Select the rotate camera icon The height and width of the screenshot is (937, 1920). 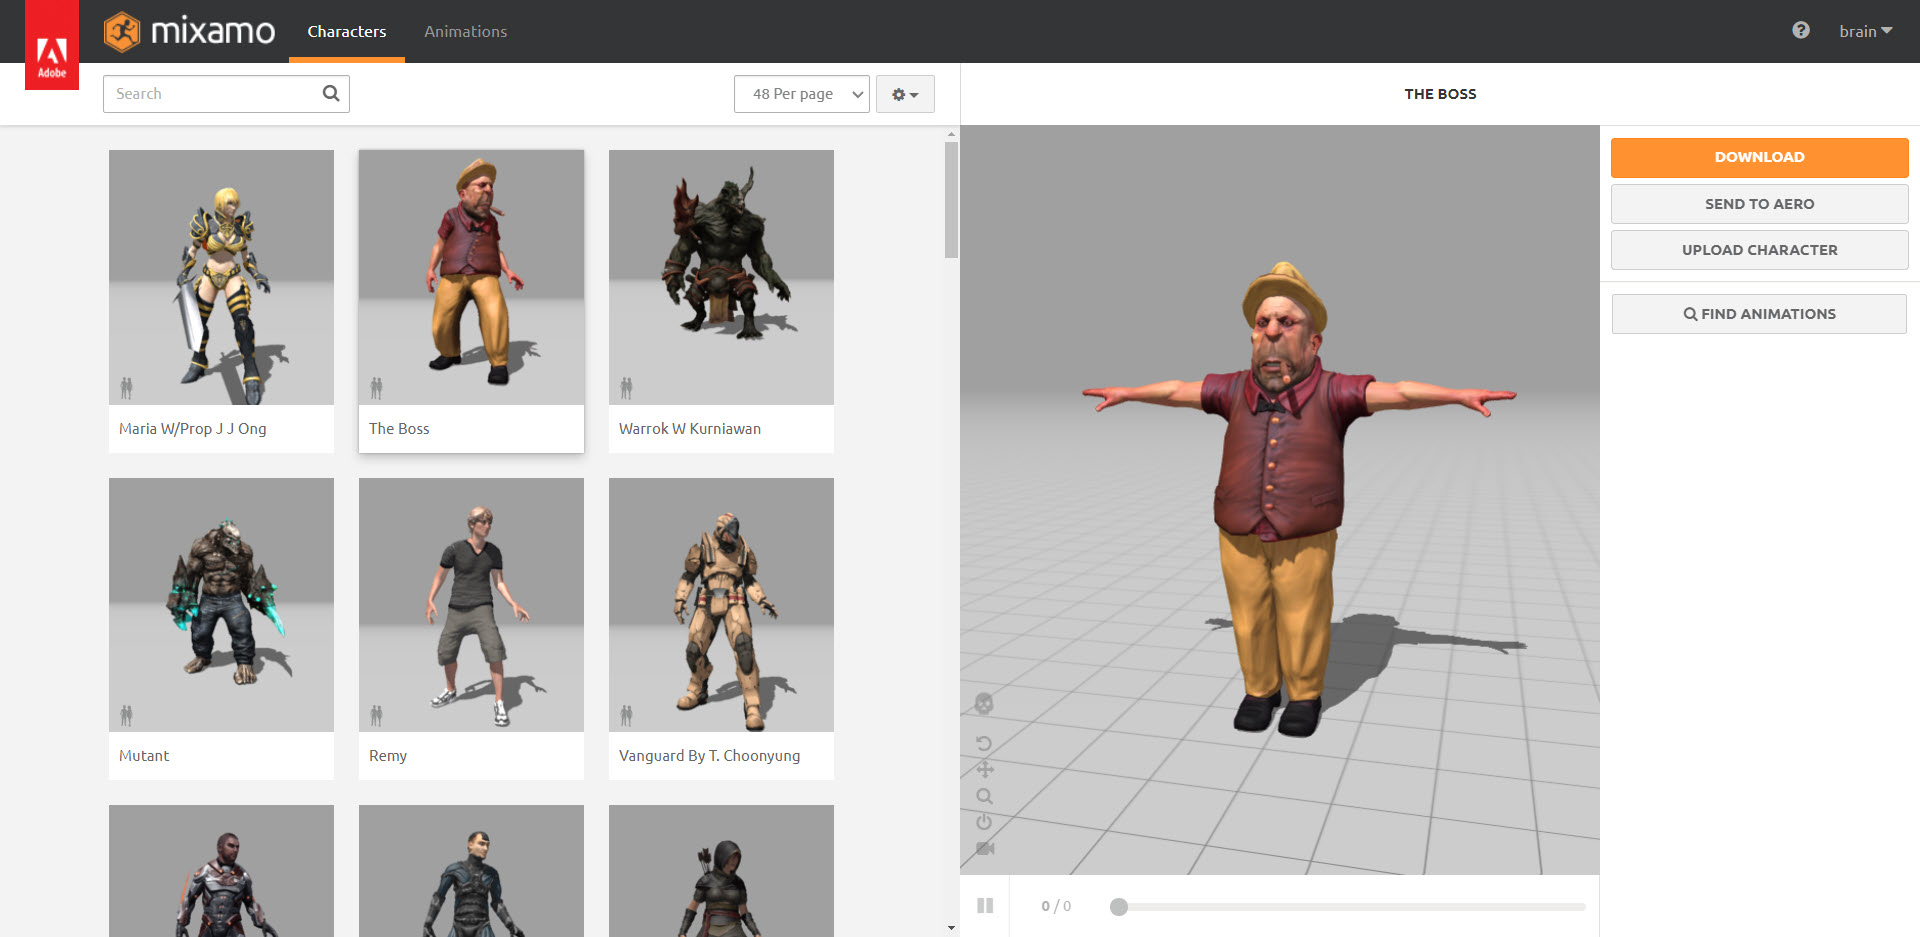[984, 744]
